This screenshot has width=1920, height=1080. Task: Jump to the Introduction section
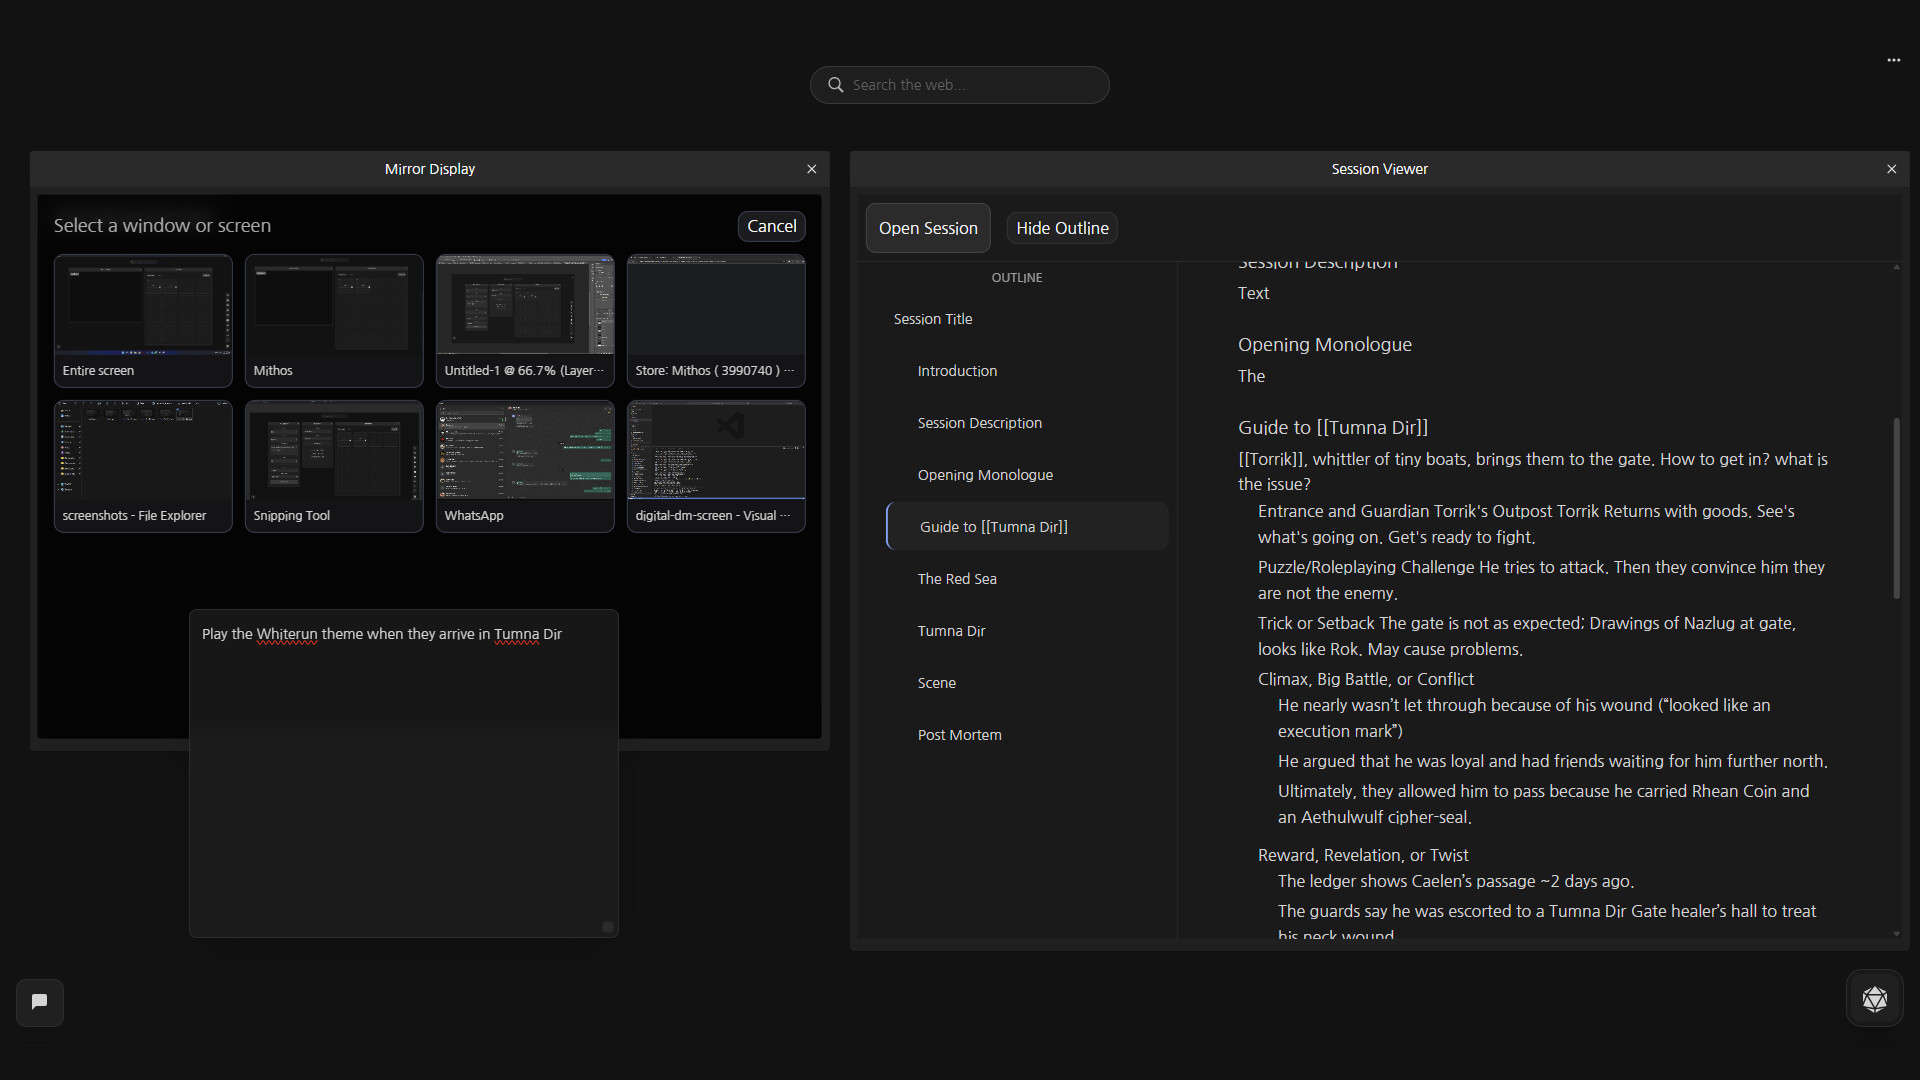[x=957, y=370]
